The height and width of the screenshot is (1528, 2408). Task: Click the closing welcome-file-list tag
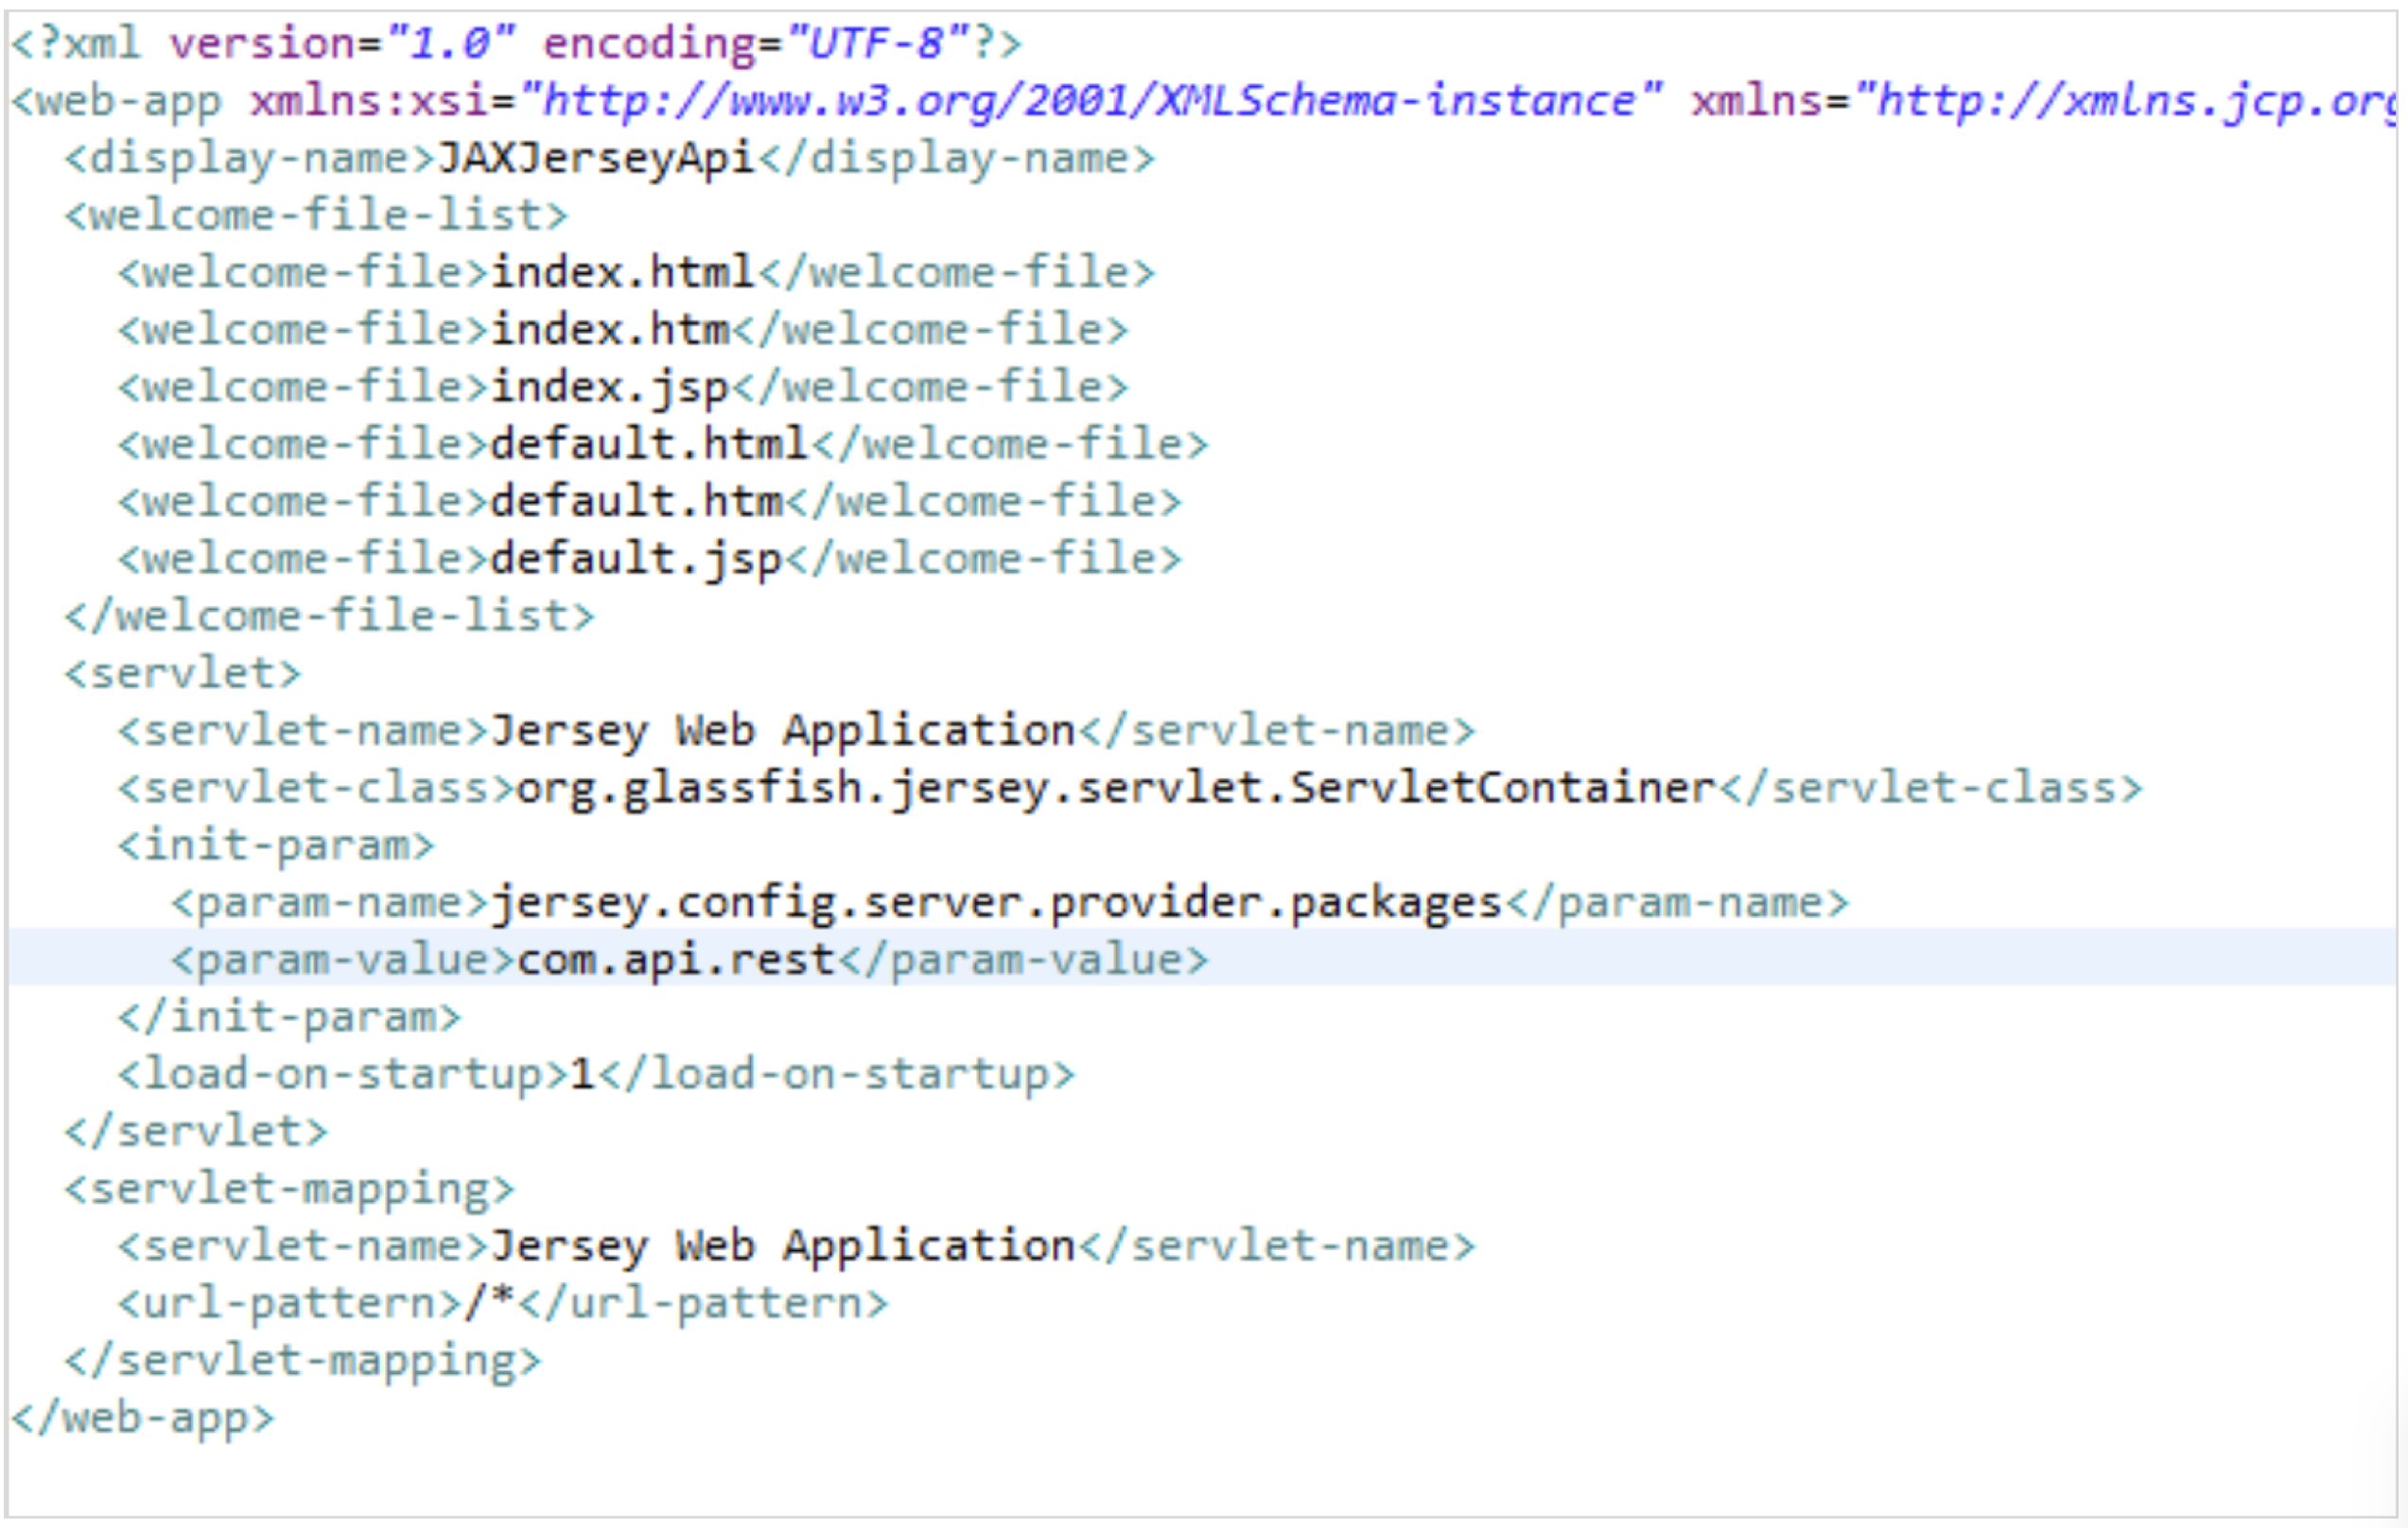click(330, 616)
